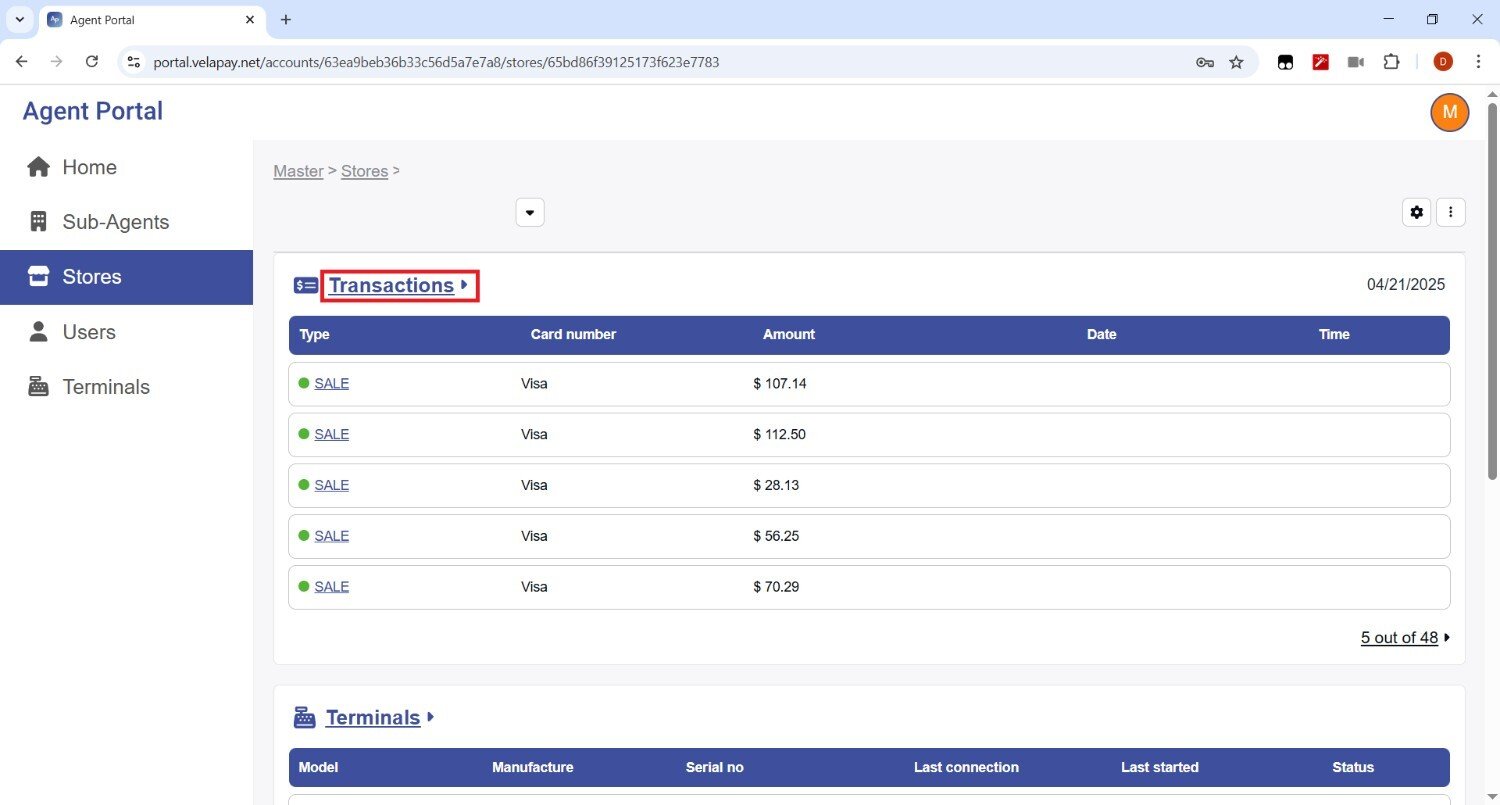Go to Home in the sidebar
1500x805 pixels.
point(89,167)
